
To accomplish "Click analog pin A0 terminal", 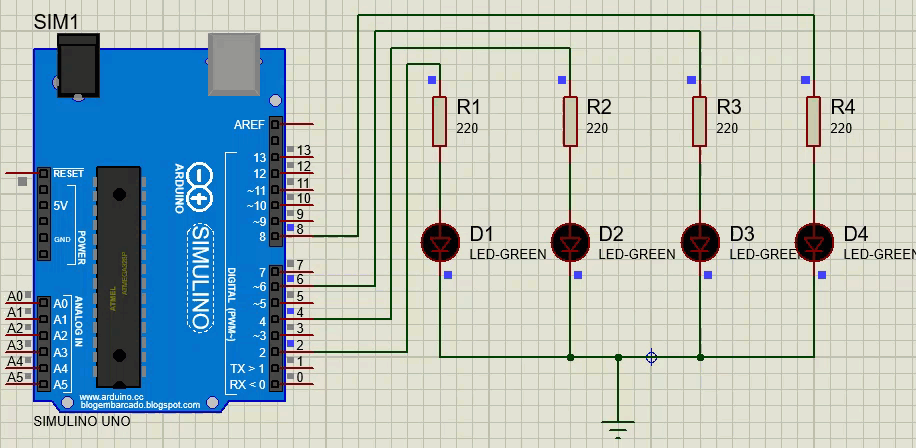I will click(43, 303).
